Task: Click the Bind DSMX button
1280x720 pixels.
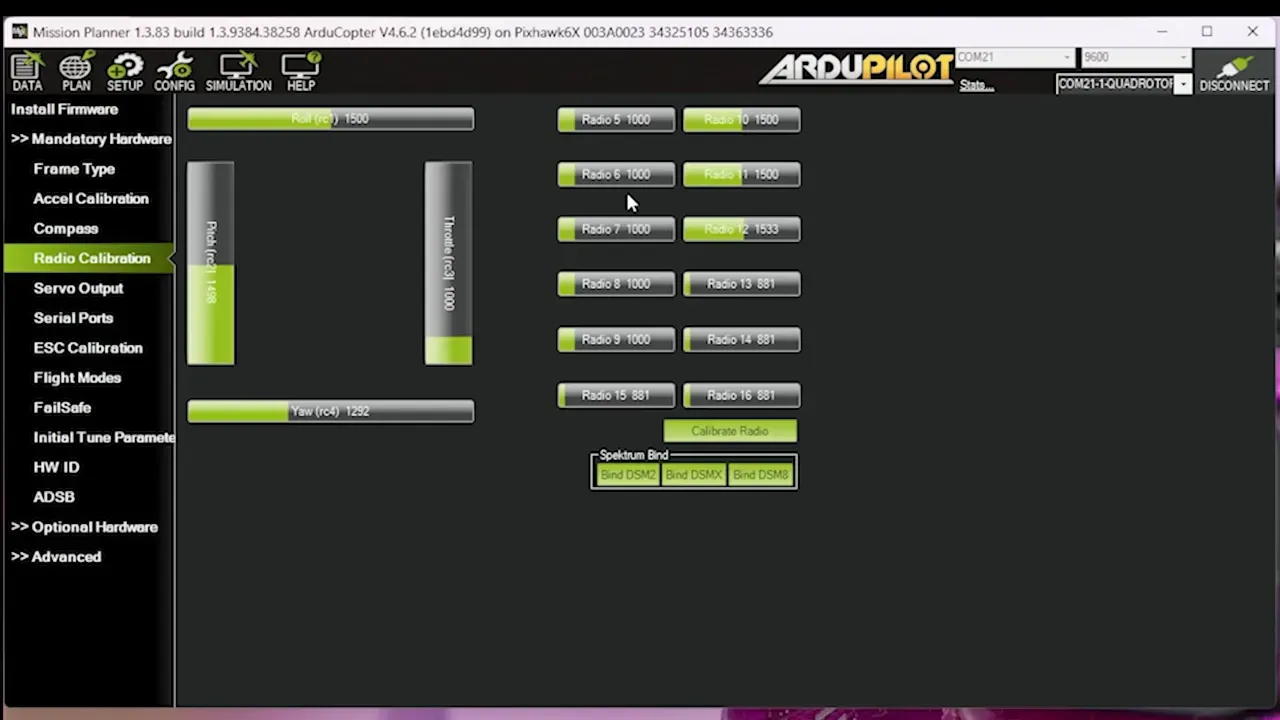Action: coord(693,475)
